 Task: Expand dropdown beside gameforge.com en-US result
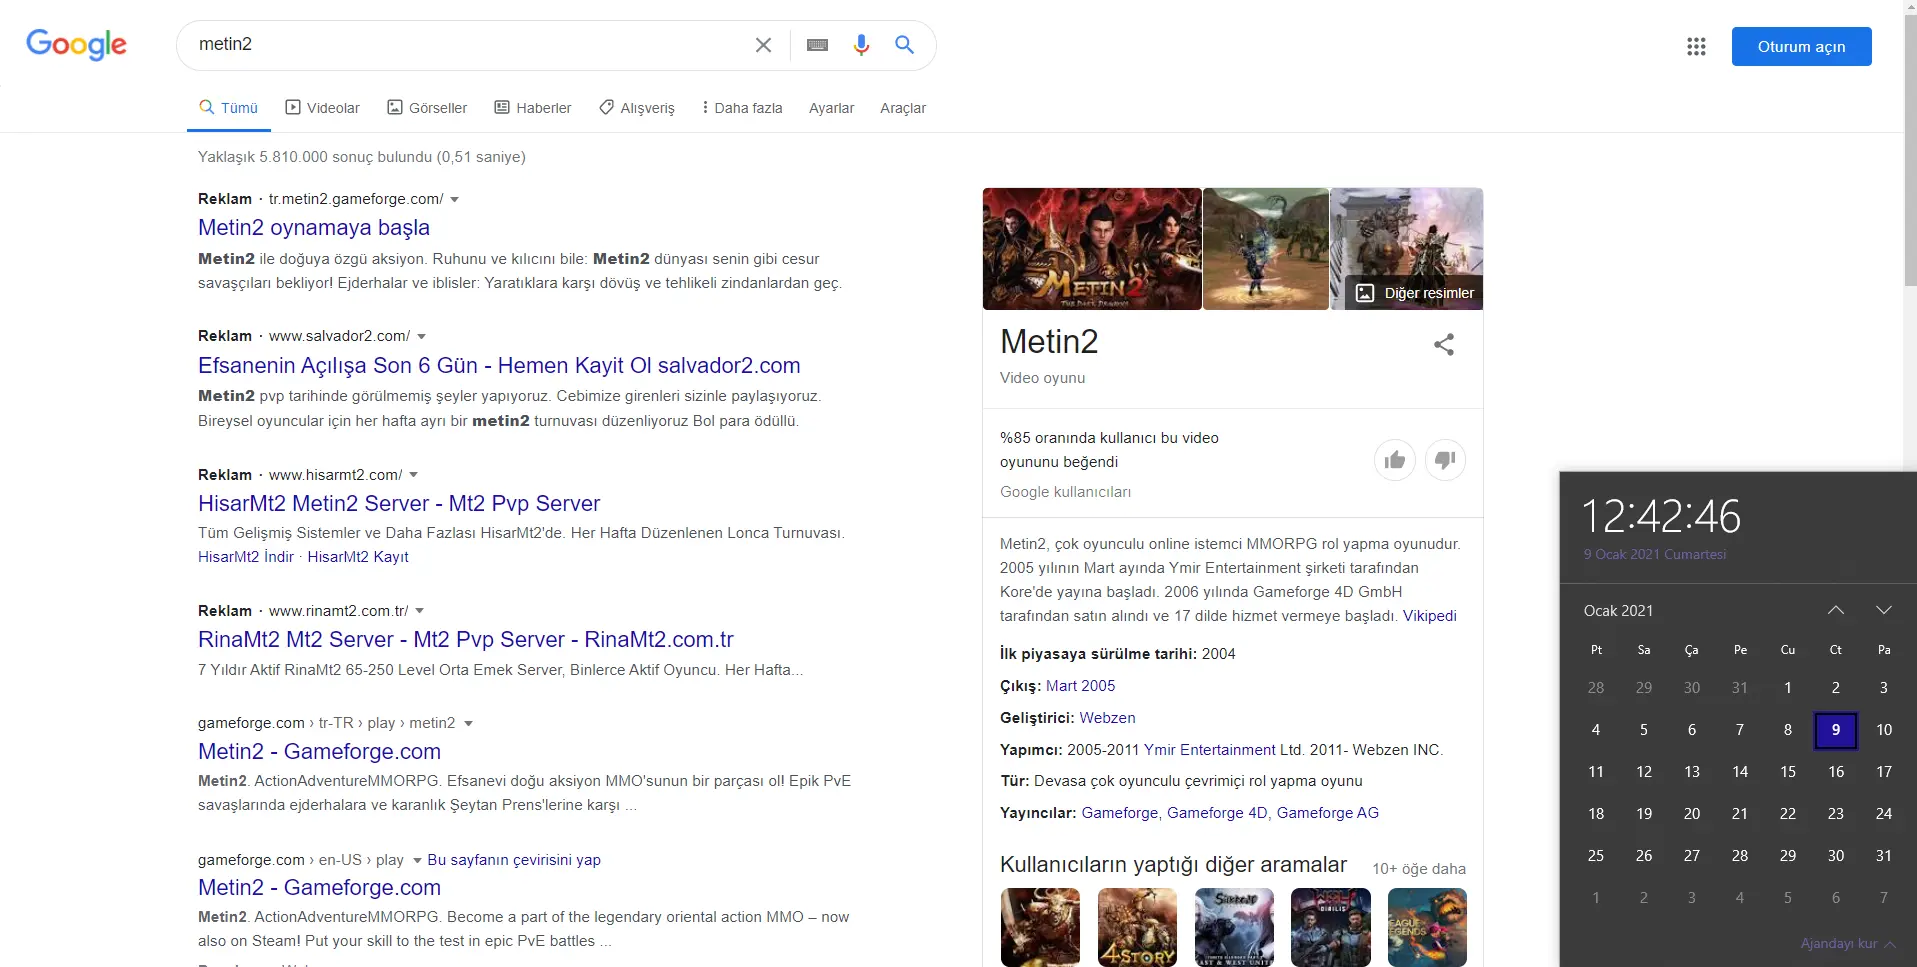pos(417,860)
